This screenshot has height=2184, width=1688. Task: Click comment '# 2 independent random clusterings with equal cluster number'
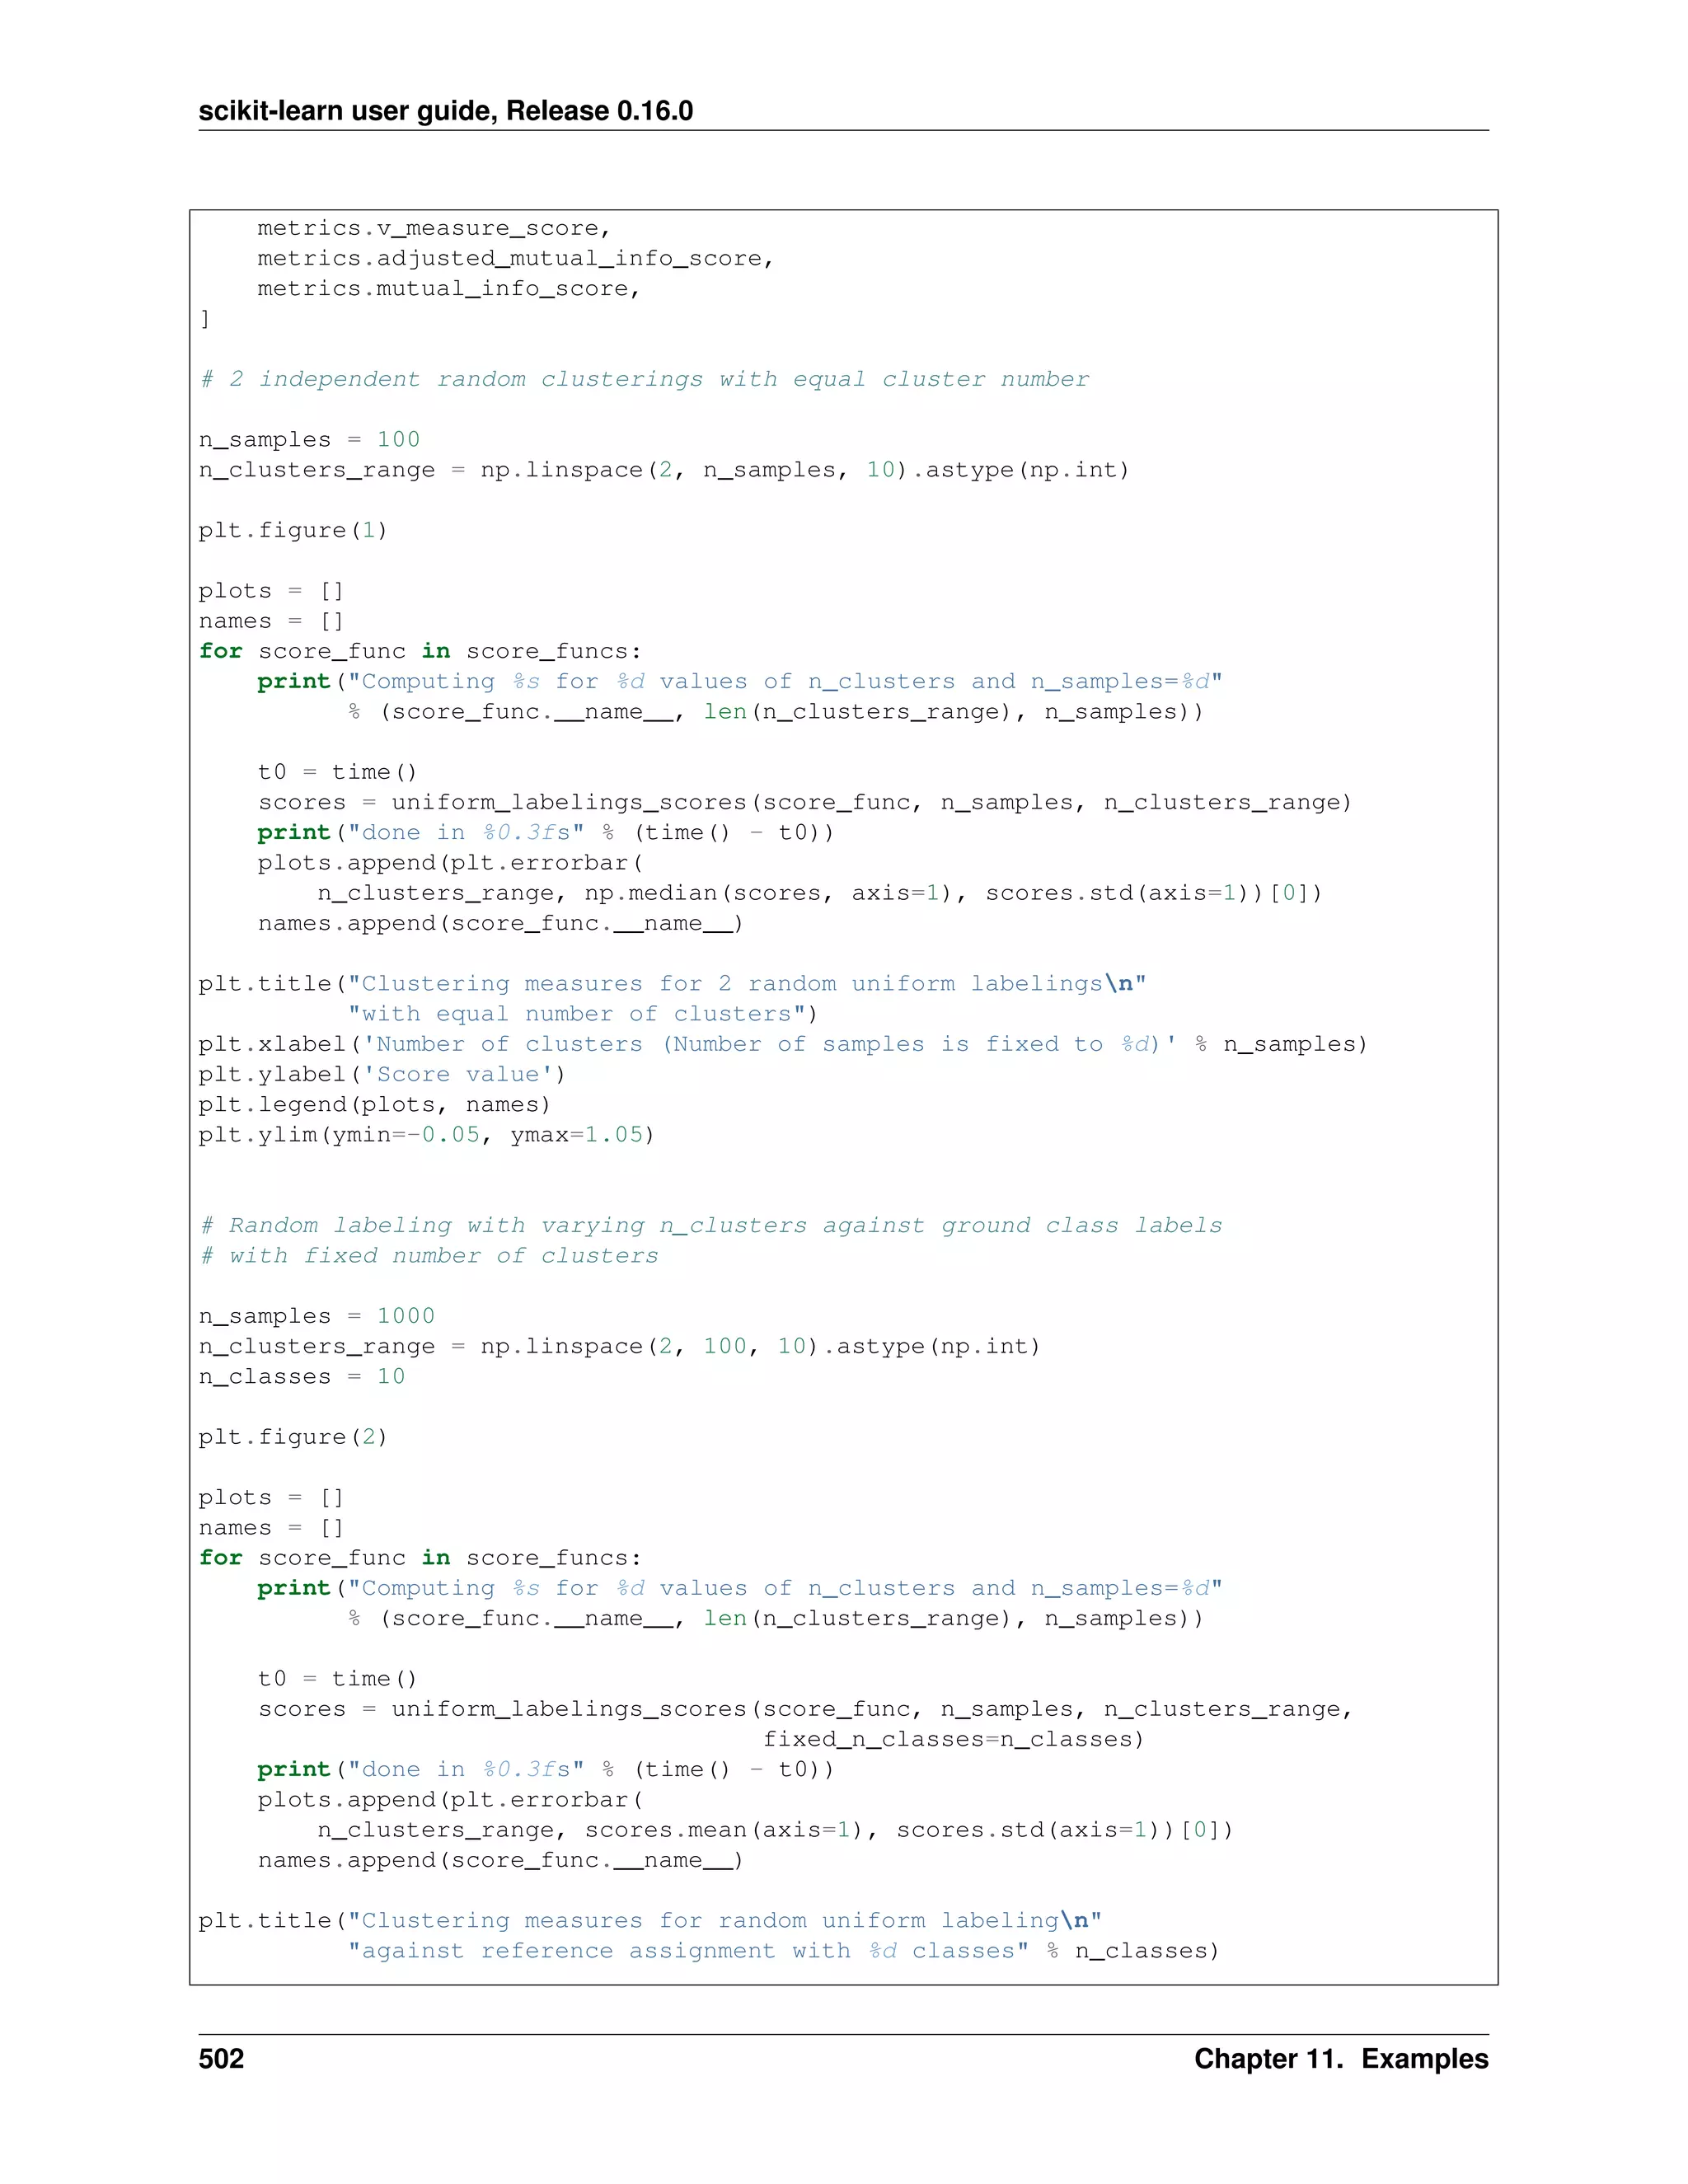(644, 380)
